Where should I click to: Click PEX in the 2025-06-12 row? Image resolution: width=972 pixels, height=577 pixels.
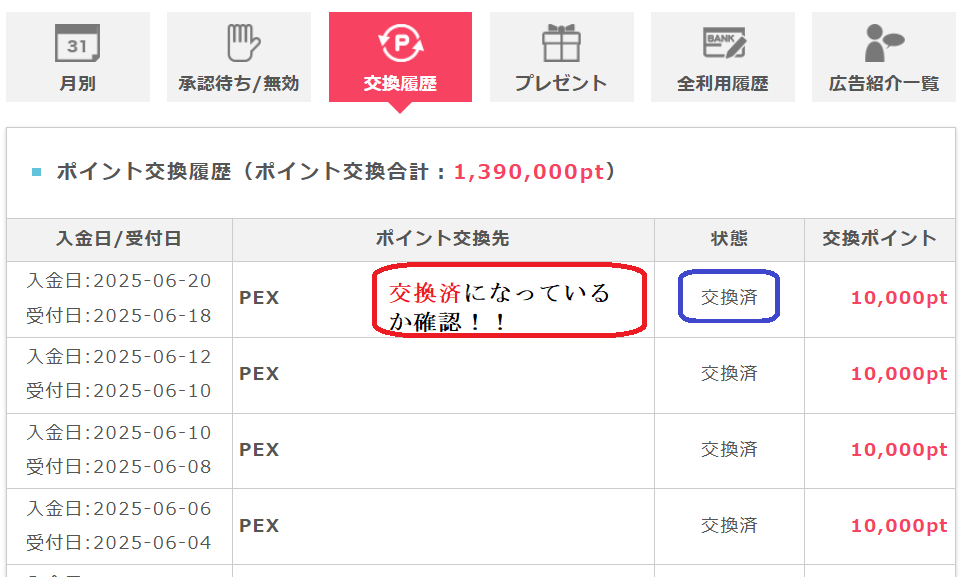[x=259, y=374]
